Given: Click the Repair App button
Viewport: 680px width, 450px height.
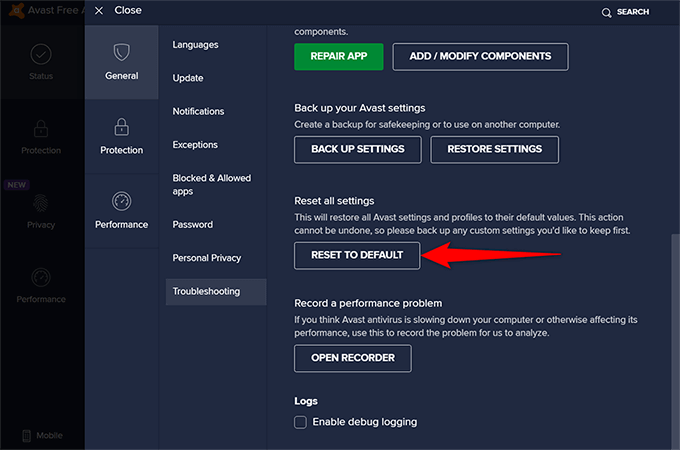Looking at the screenshot, I should pos(338,56).
